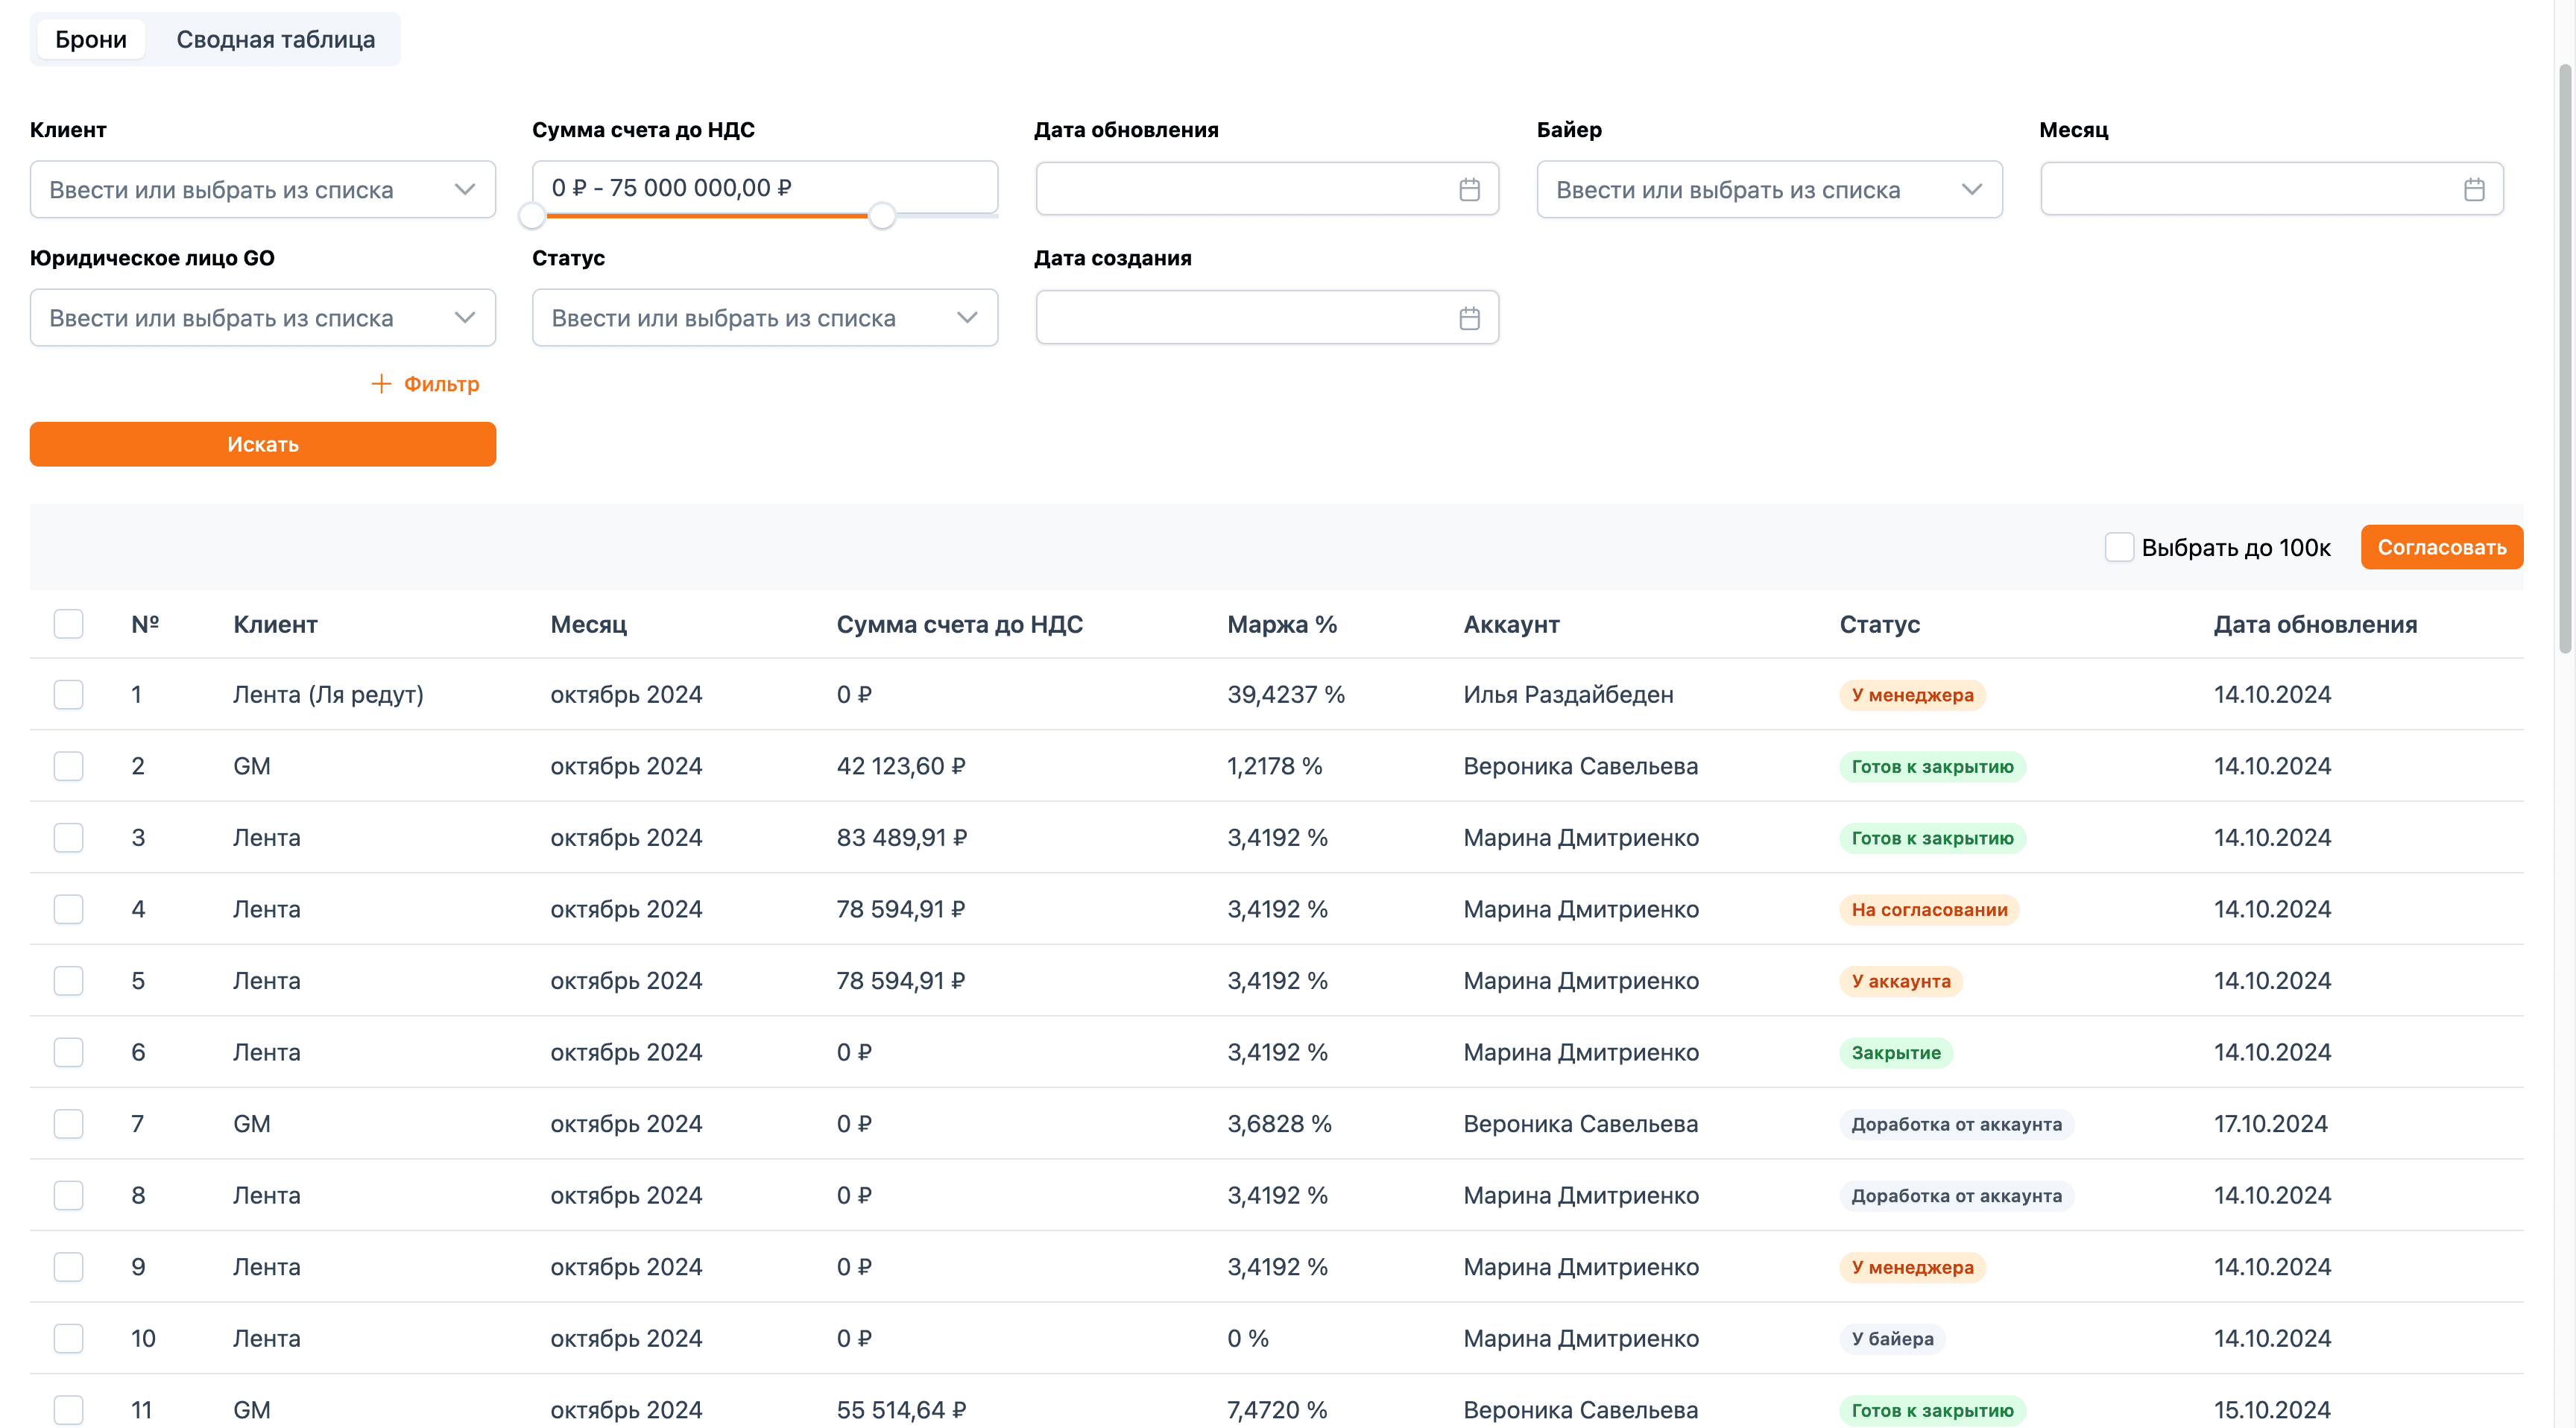The height and width of the screenshot is (1428, 2576).
Task: Select row 8 Лента checkbox
Action: point(68,1195)
